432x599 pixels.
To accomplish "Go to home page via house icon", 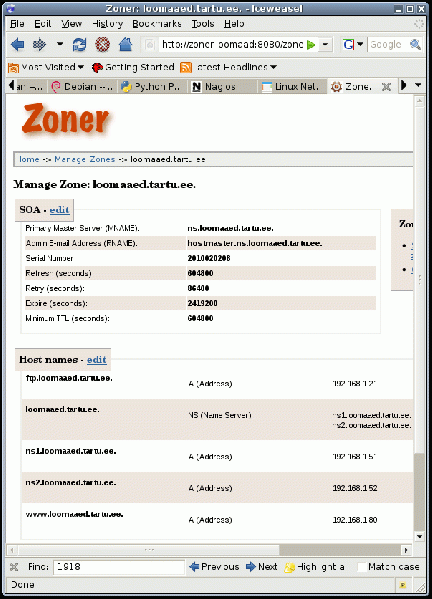I will [x=125, y=45].
